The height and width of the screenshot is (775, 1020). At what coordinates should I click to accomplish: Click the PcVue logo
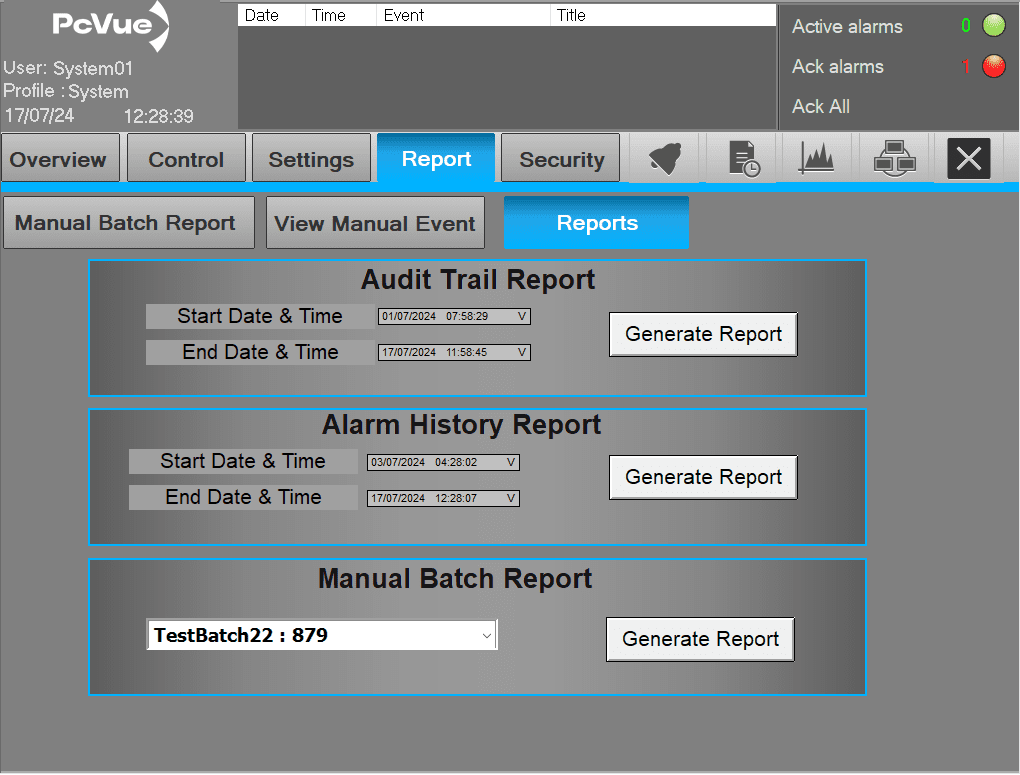[110, 26]
